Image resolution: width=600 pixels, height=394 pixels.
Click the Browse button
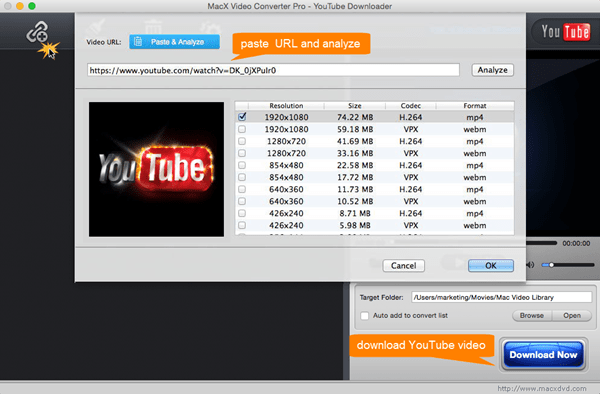532,316
